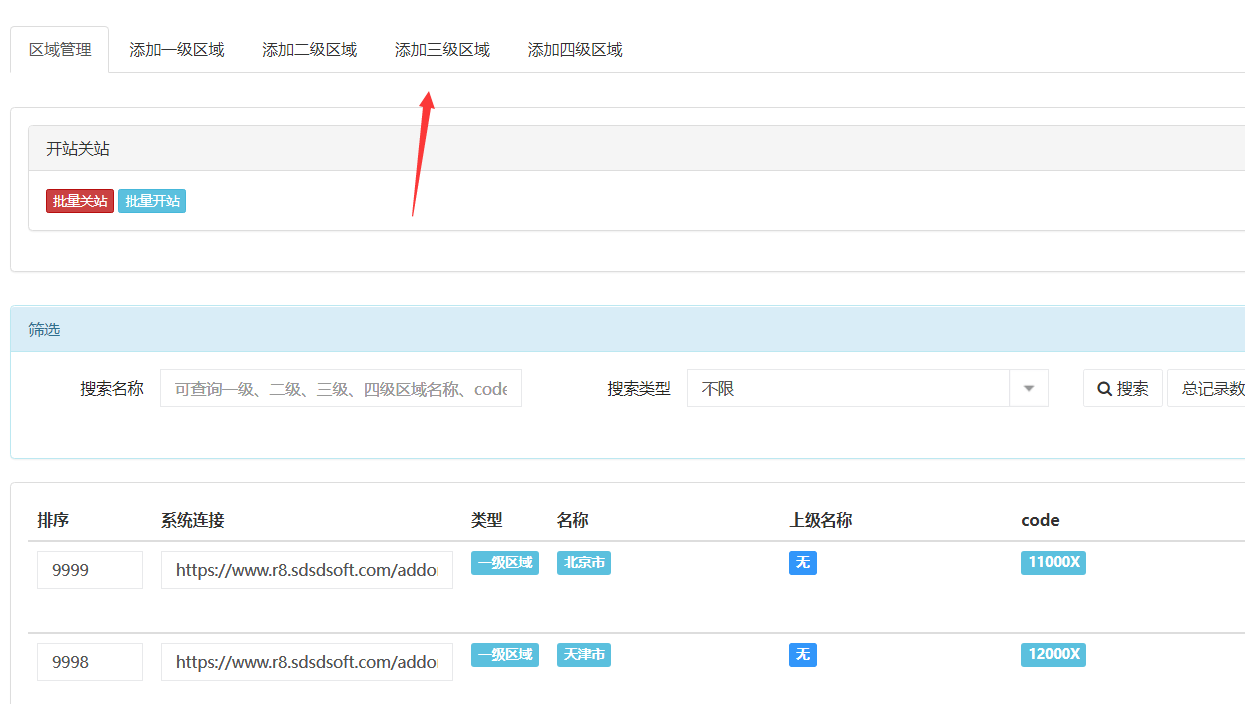Screen dimensions: 1245x704
Task: Click the 北京市 name badge
Action: tap(584, 563)
